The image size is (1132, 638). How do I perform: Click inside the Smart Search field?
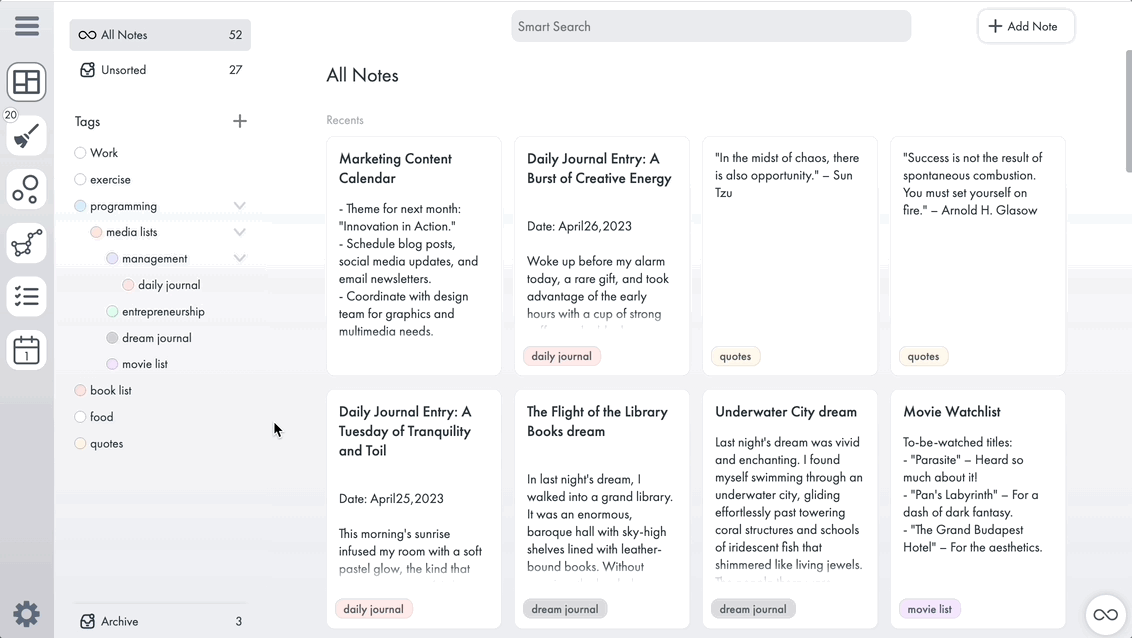coord(710,26)
